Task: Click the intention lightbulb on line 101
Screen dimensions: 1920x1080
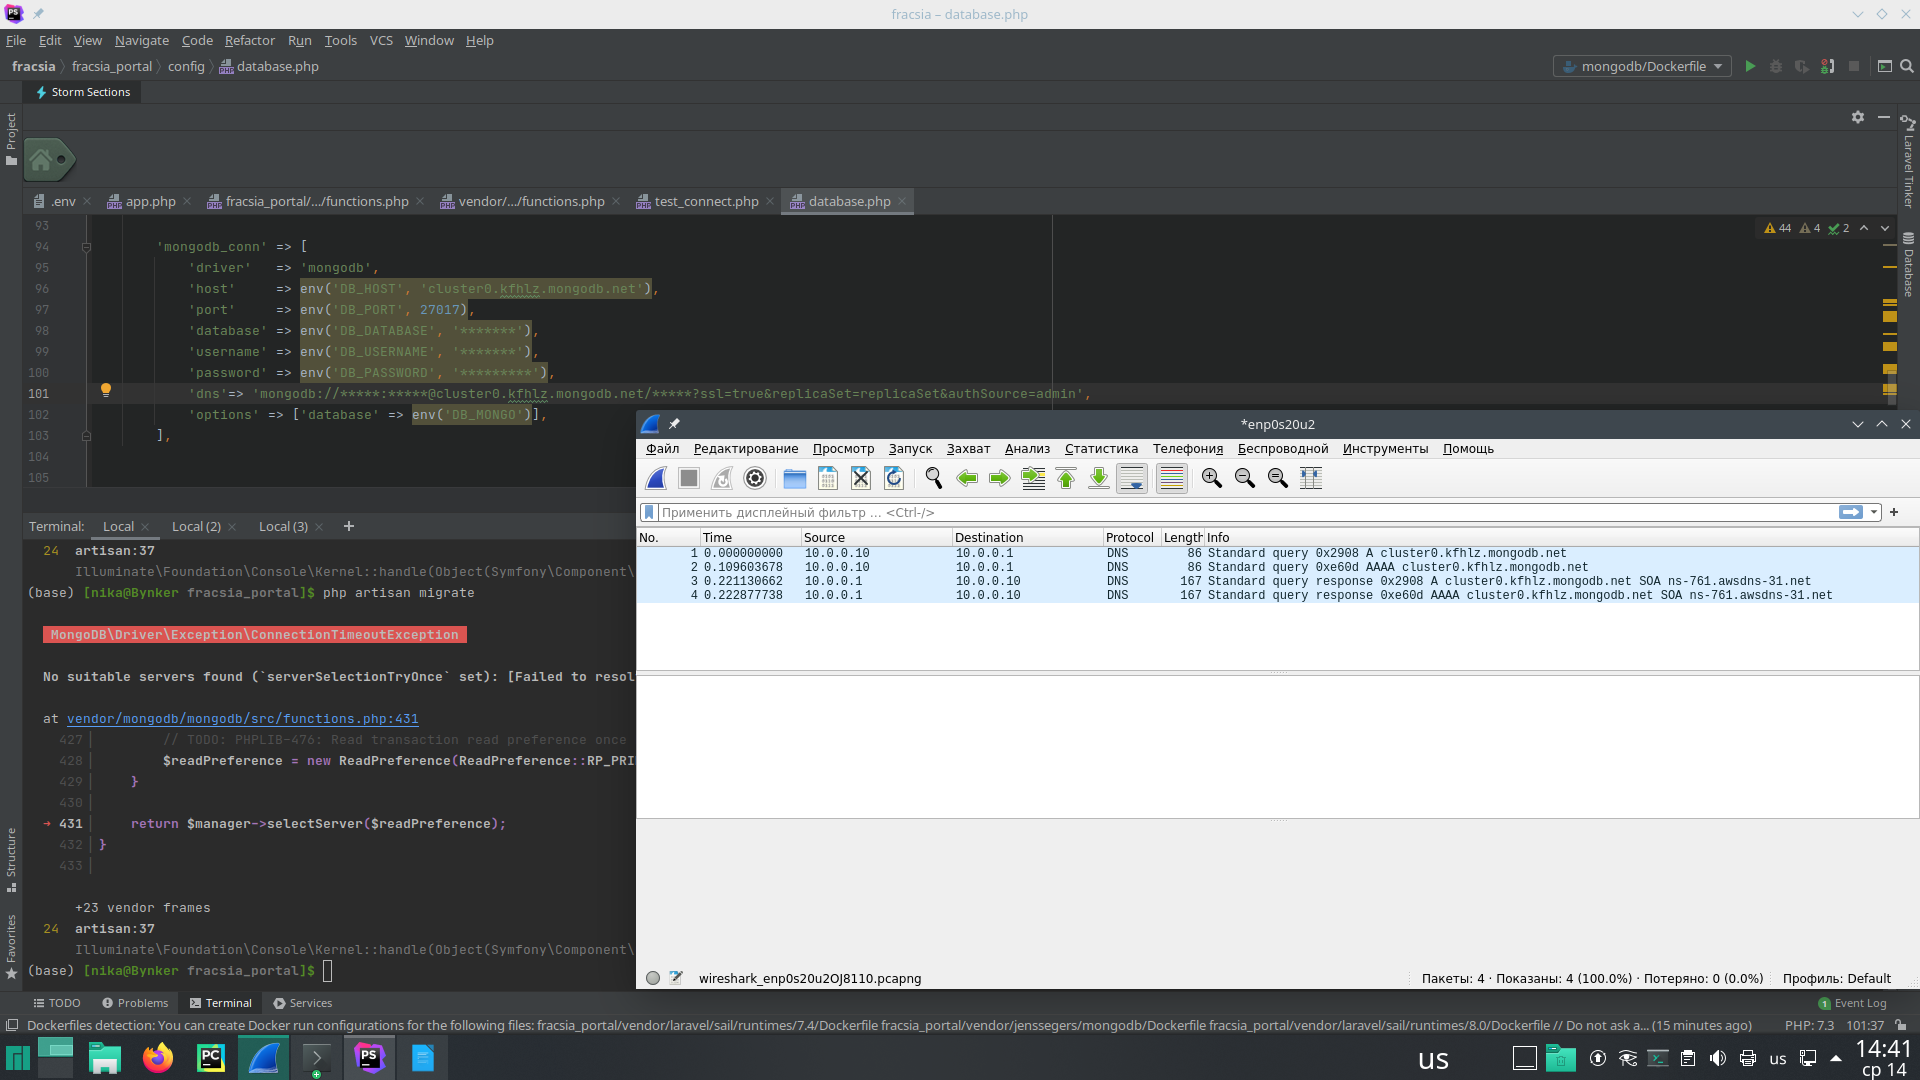Action: click(106, 391)
